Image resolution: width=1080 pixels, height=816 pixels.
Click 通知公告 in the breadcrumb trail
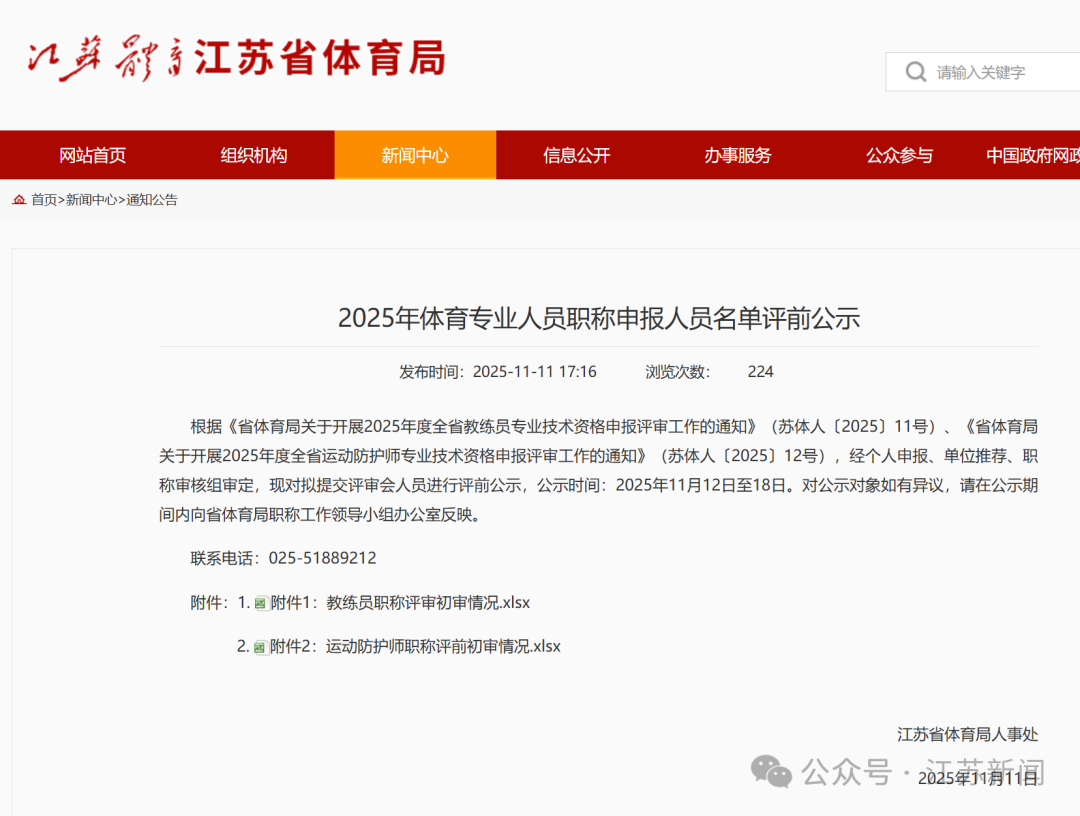tap(152, 200)
